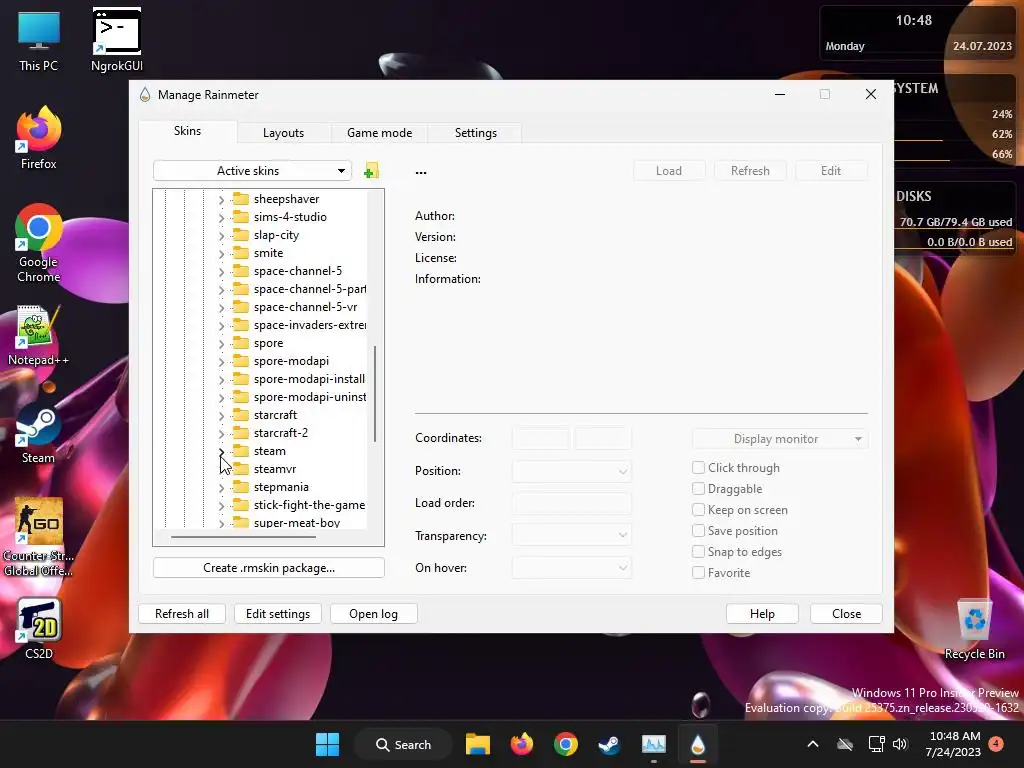The height and width of the screenshot is (768, 1024).
Task: Open the Google Chrome desktop shortcut
Action: (x=39, y=243)
